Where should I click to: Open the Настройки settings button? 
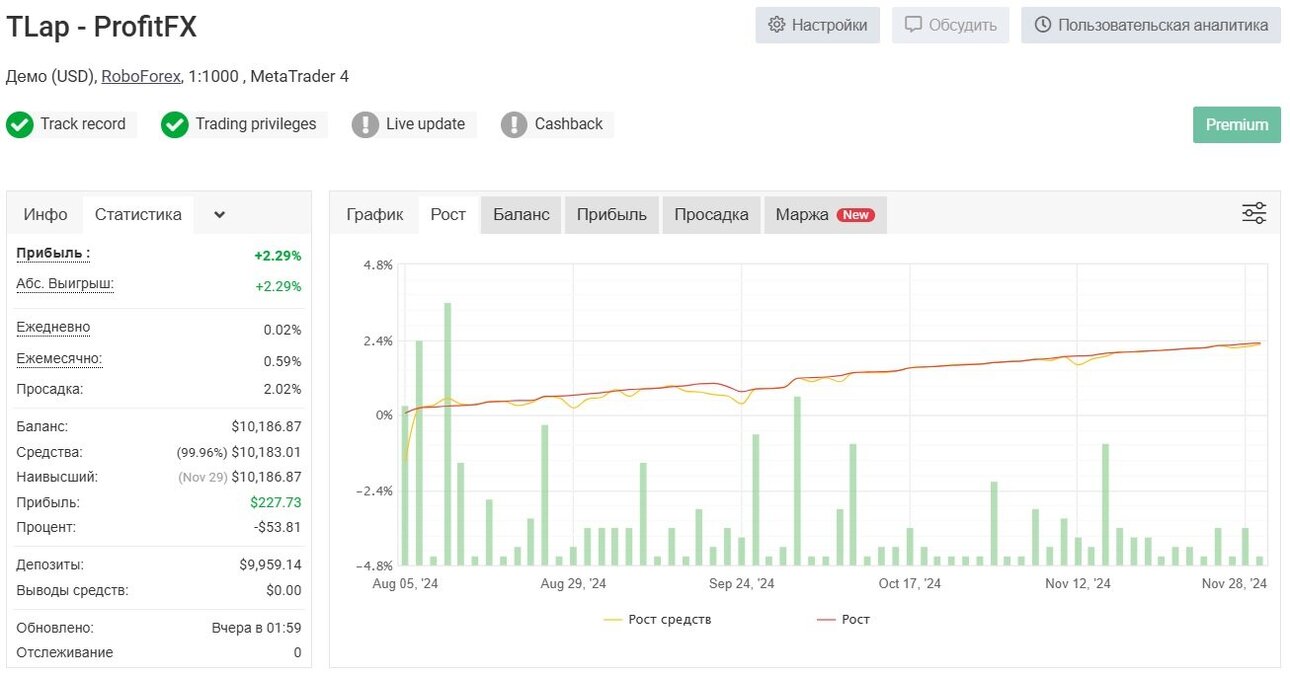pos(817,25)
